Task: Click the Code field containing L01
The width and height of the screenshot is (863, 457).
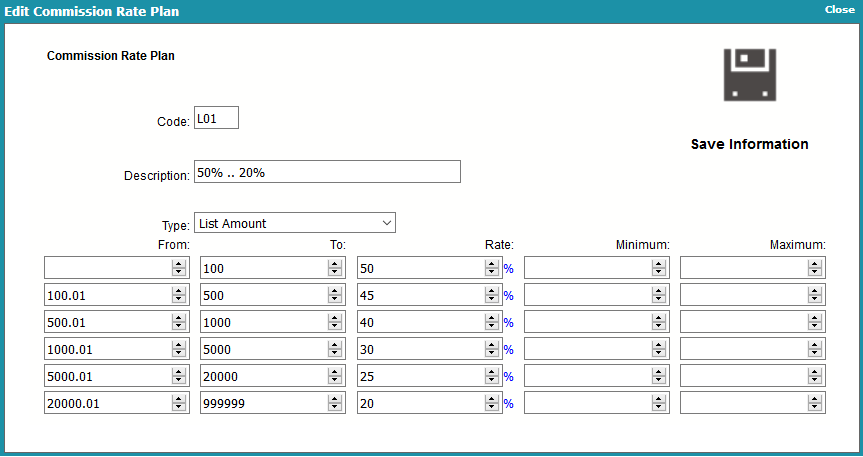Action: [216, 118]
